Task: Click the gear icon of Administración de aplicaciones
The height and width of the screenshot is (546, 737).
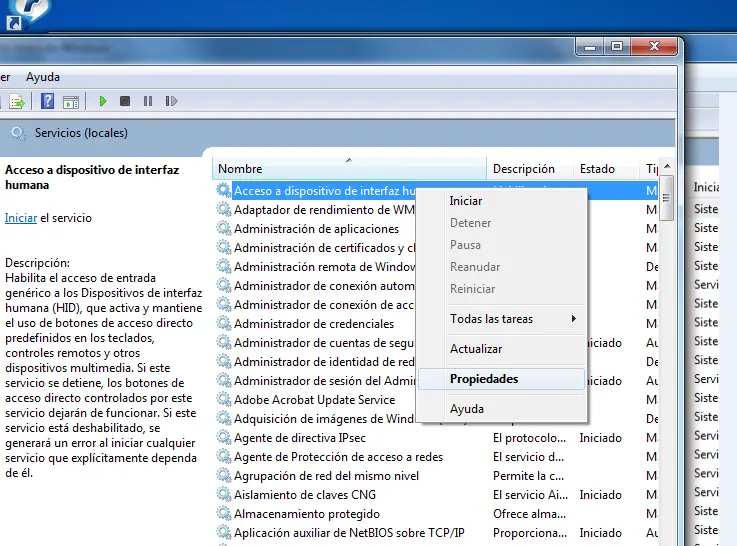Action: click(x=224, y=228)
